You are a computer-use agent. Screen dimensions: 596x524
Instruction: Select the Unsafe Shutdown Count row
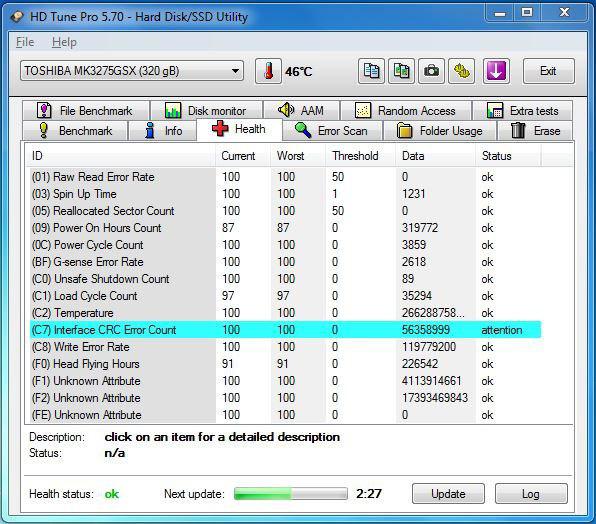point(285,279)
